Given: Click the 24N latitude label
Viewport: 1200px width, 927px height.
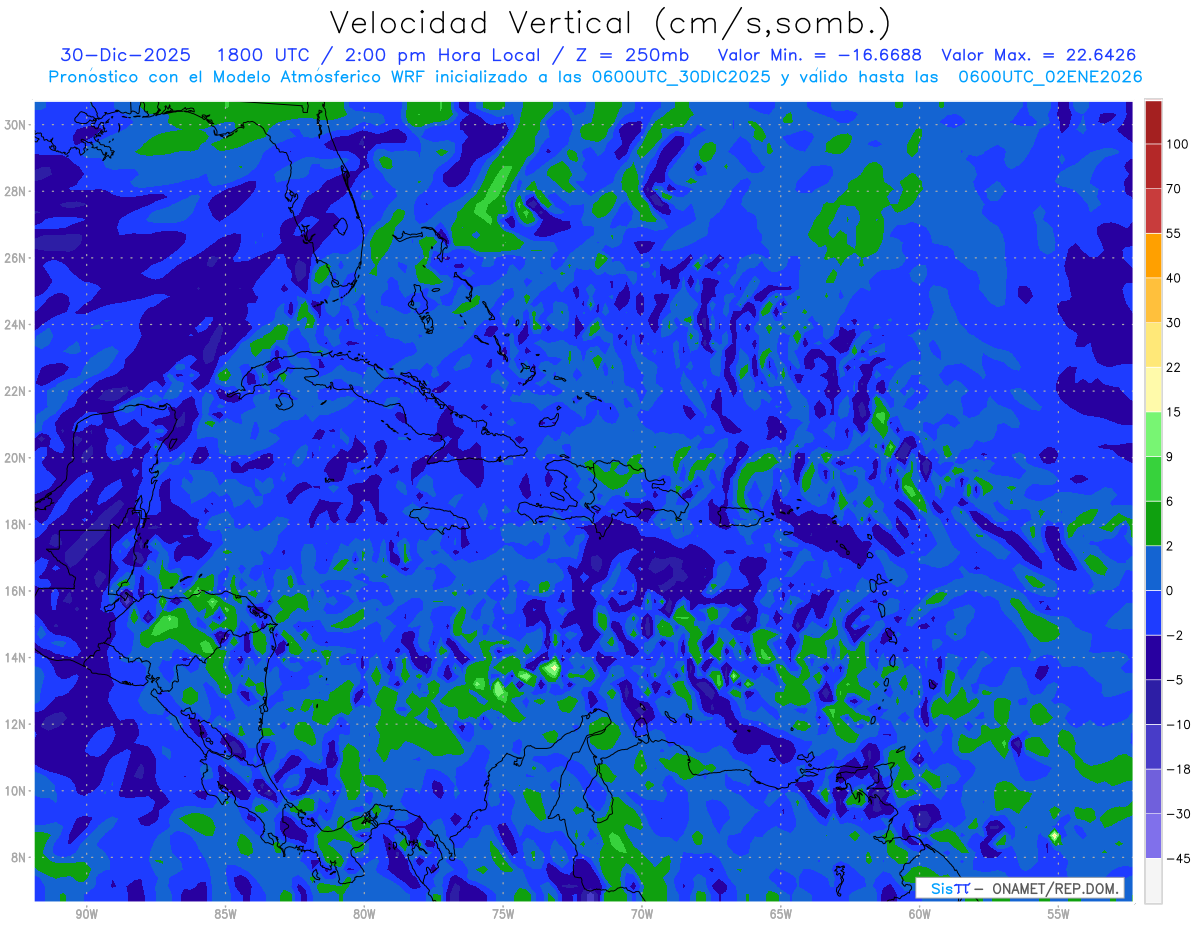Looking at the screenshot, I should [15, 325].
